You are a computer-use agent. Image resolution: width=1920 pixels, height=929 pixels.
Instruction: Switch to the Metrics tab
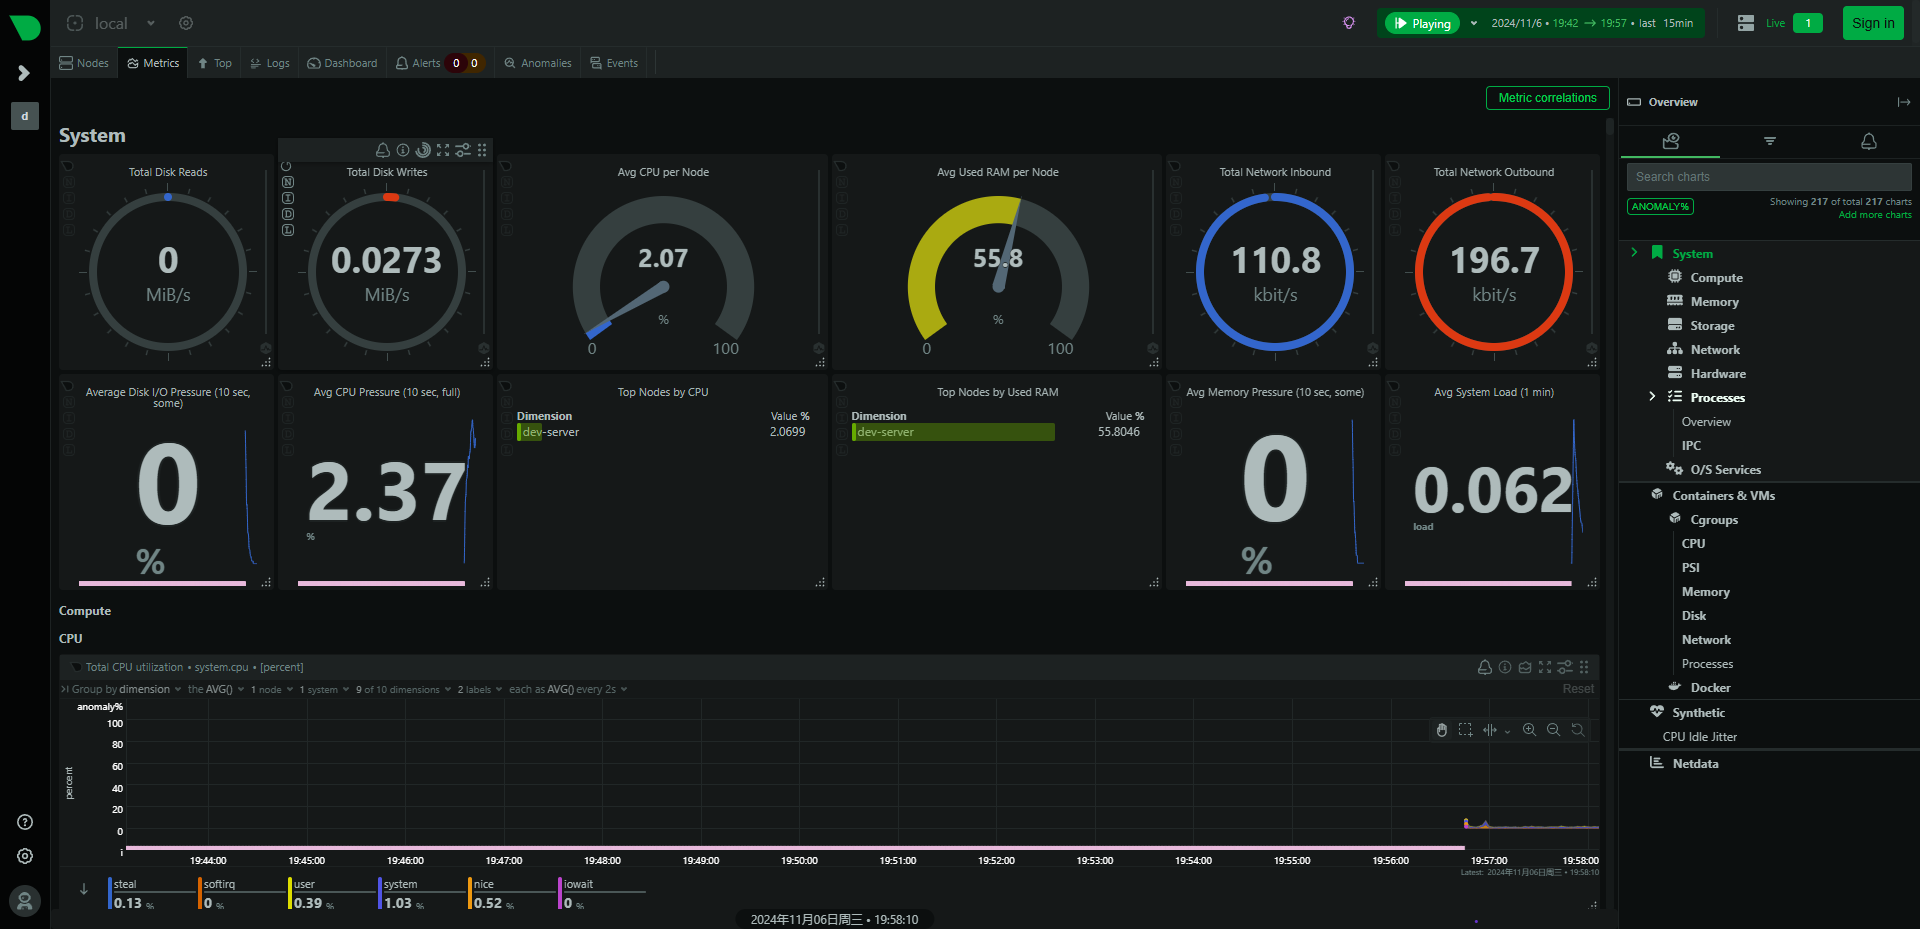click(153, 63)
